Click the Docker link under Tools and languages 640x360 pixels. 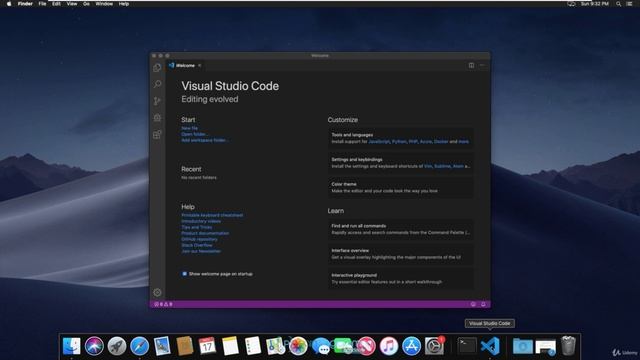441,142
